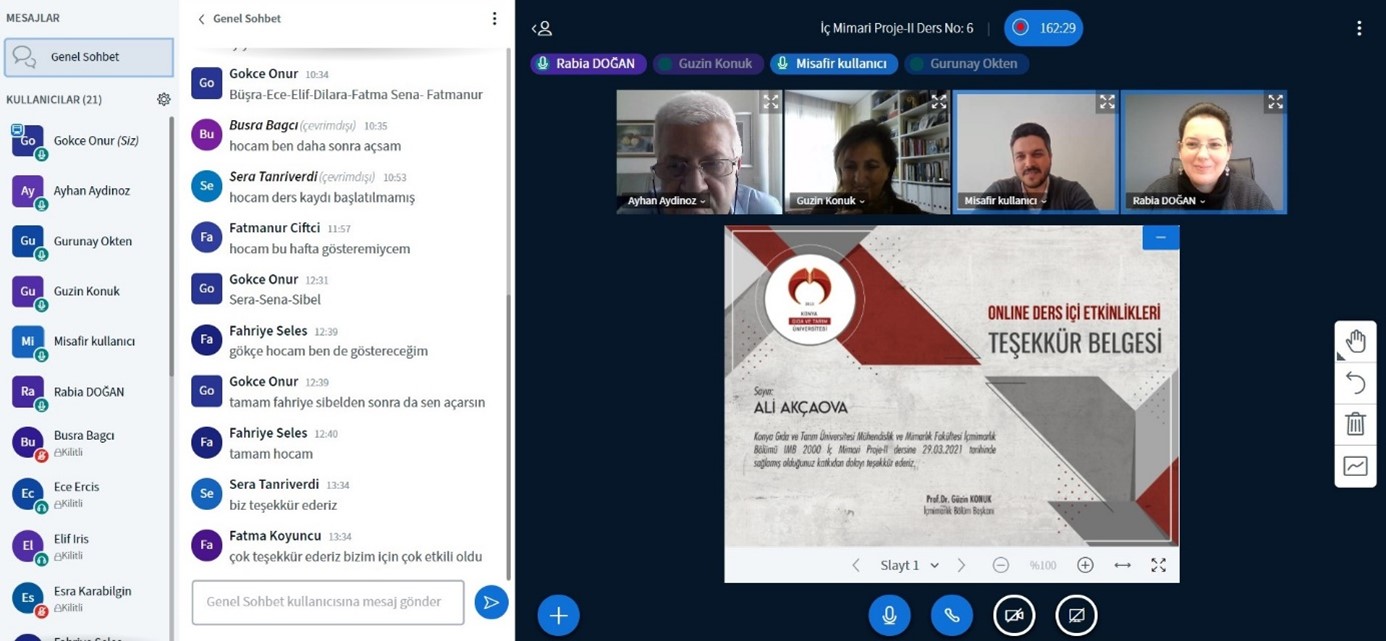Image resolution: width=1386 pixels, height=641 pixels.
Task: Select the hand pan tool in whiteboard toolbar
Action: coord(1355,342)
